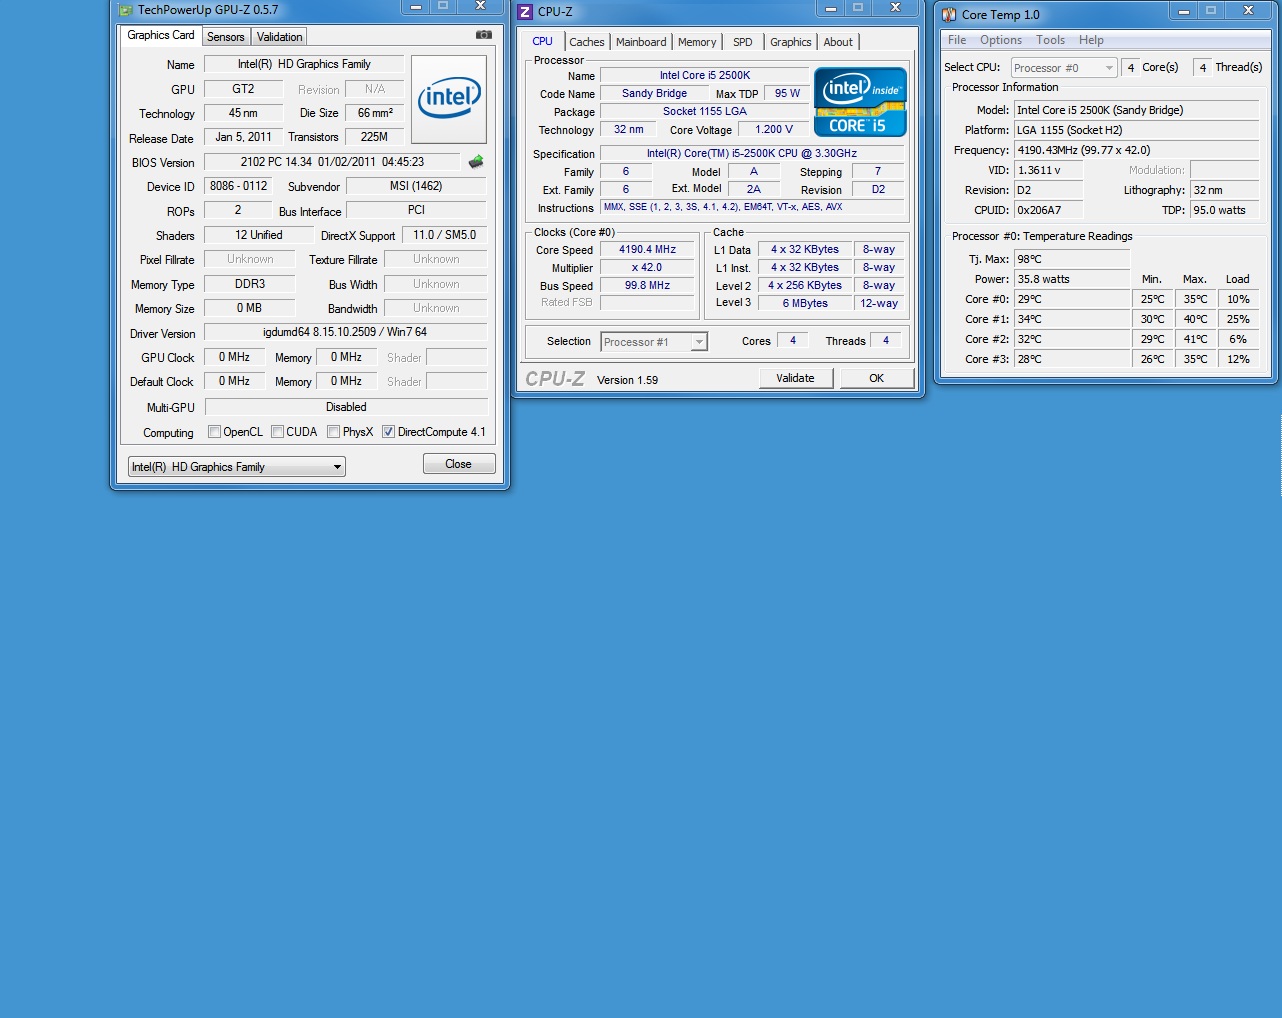Image resolution: width=1282 pixels, height=1018 pixels.
Task: Open the Tools menu in Core Temp
Action: pyautogui.click(x=1050, y=40)
